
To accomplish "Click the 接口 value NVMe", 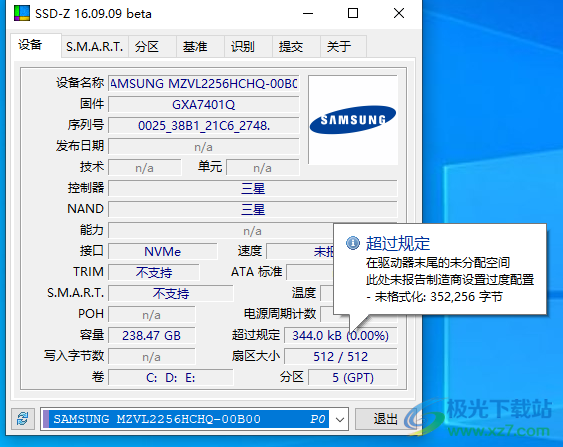I will (163, 251).
